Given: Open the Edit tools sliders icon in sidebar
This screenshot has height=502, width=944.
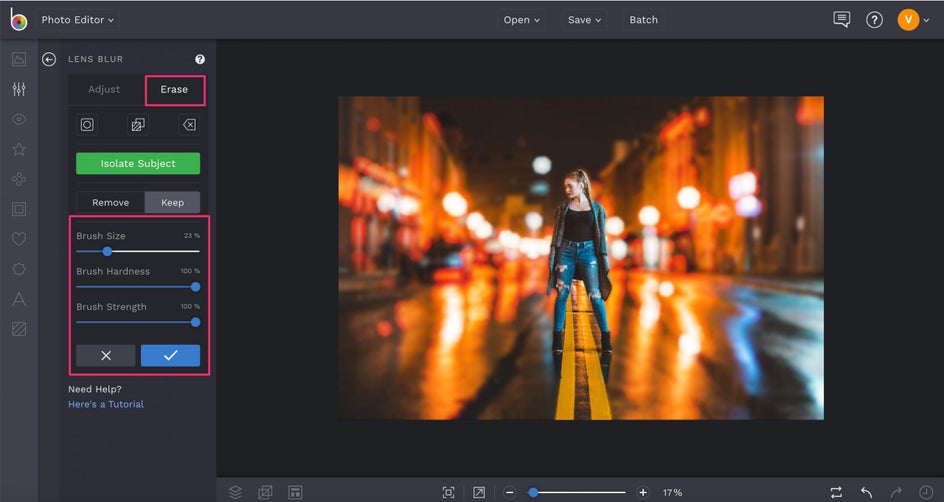Looking at the screenshot, I should pos(19,89).
